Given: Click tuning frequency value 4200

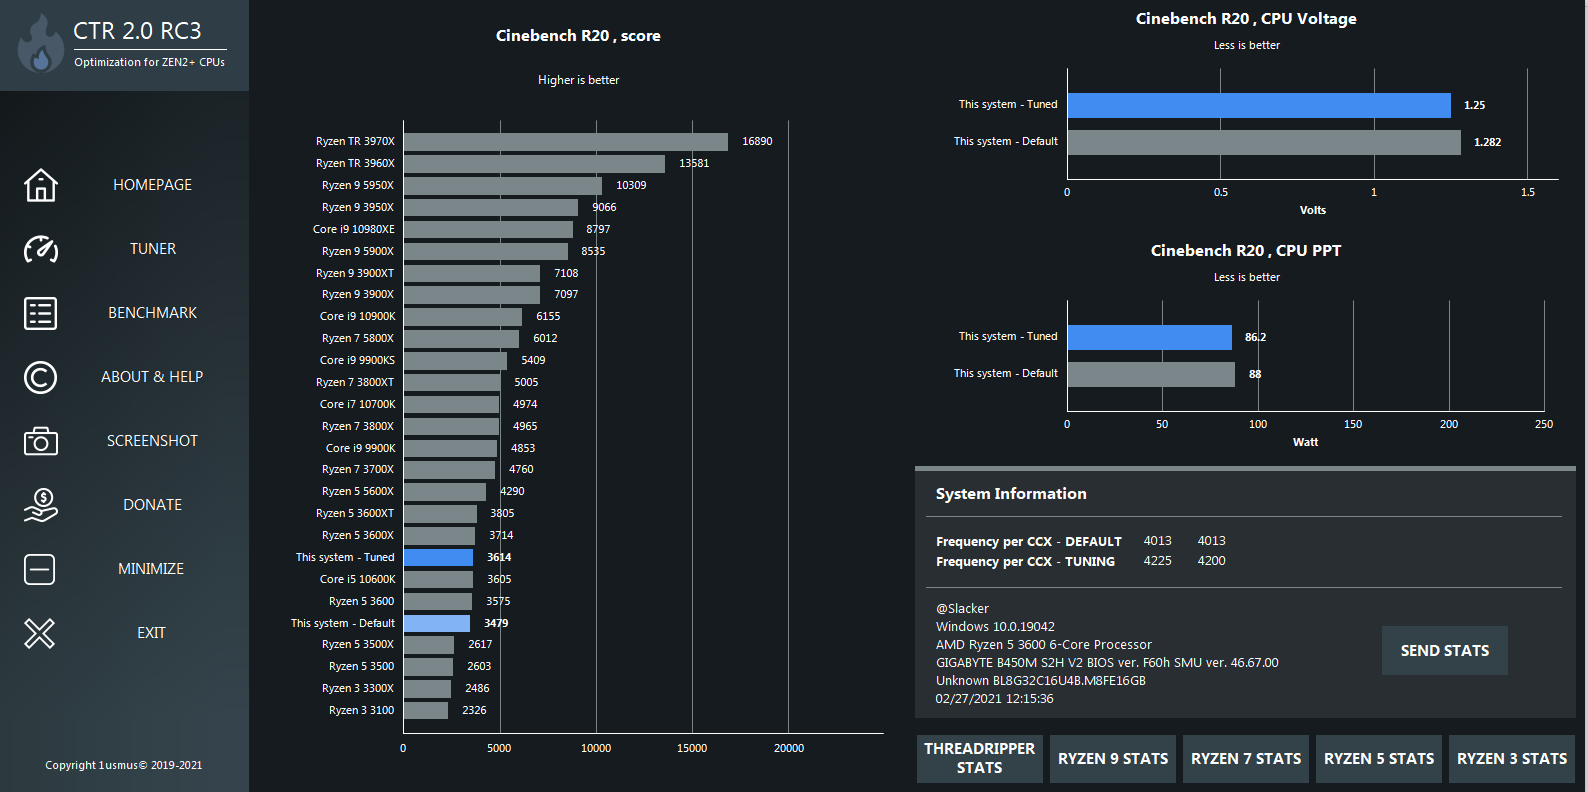Looking at the screenshot, I should (x=1212, y=561).
